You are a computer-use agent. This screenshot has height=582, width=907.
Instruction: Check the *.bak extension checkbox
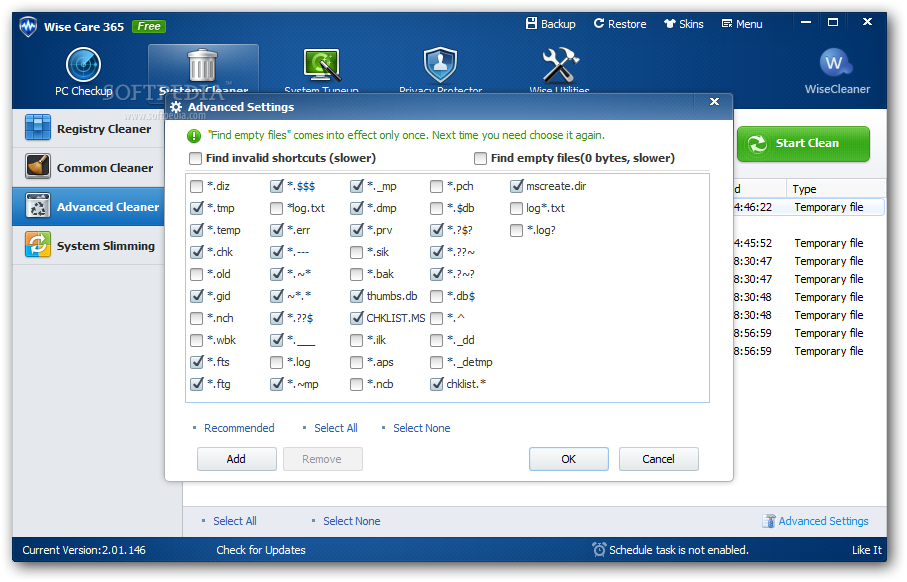356,274
